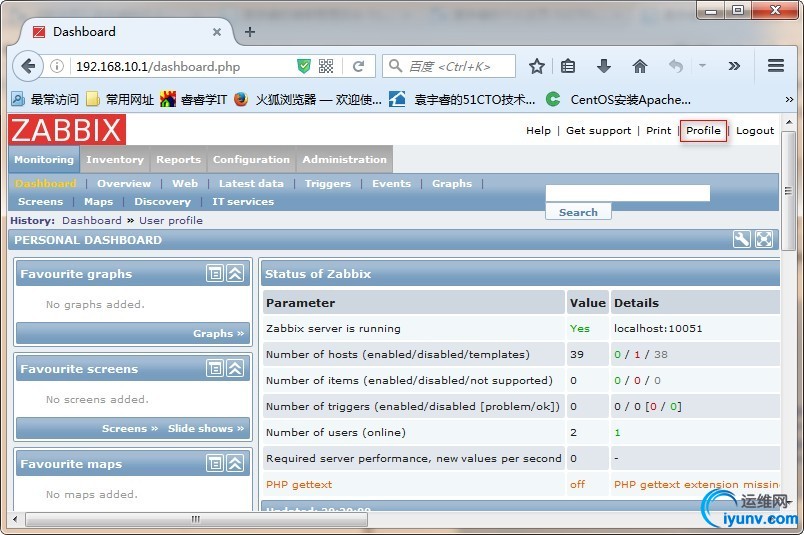Open the Overview submenu item
This screenshot has width=804, height=535.
pyautogui.click(x=124, y=184)
